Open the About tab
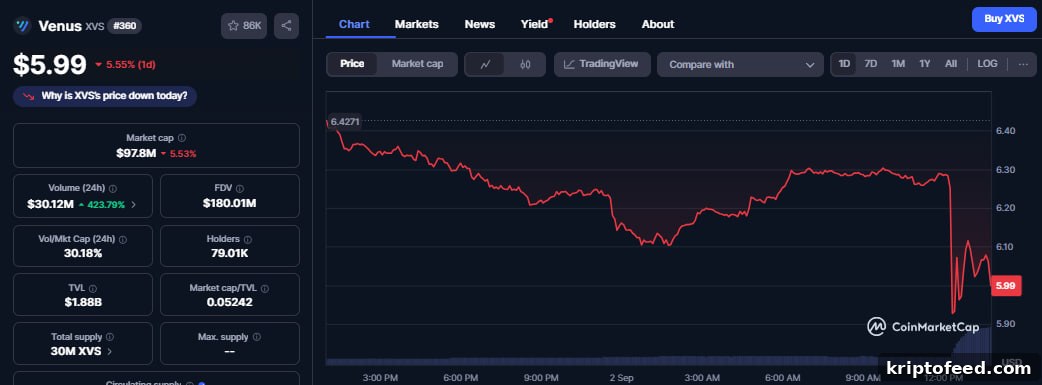Image resolution: width=1042 pixels, height=385 pixels. coord(658,24)
